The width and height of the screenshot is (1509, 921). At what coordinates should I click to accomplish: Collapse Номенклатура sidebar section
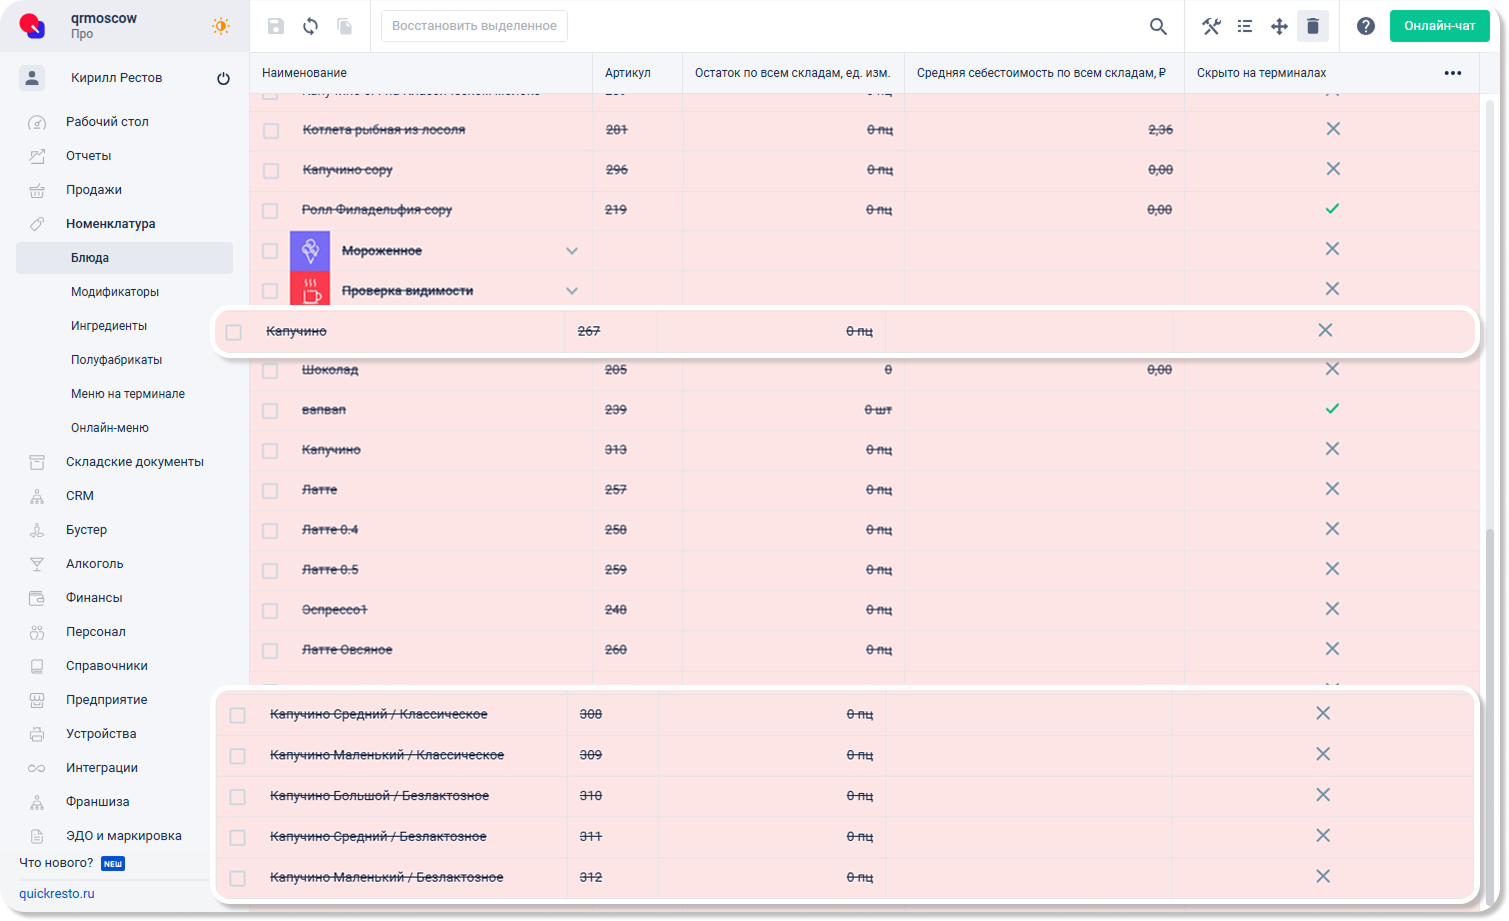pos(111,224)
